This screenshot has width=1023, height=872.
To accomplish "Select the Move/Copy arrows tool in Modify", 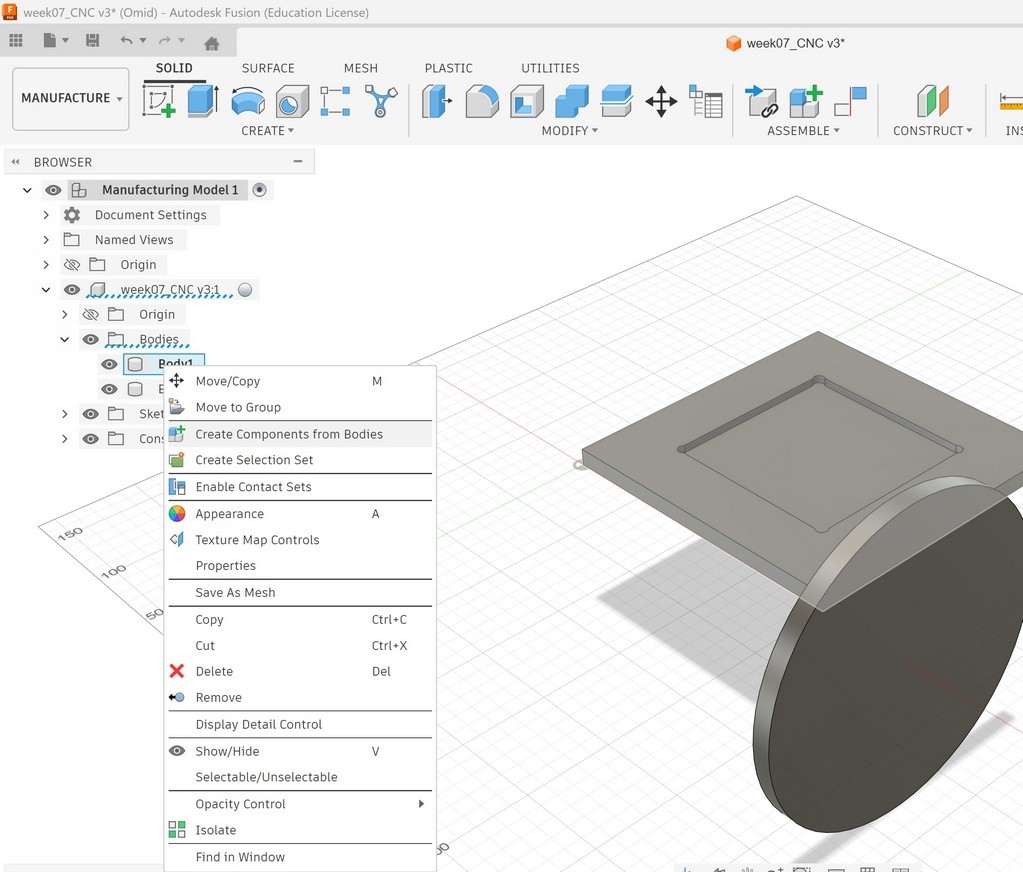I will pyautogui.click(x=660, y=100).
